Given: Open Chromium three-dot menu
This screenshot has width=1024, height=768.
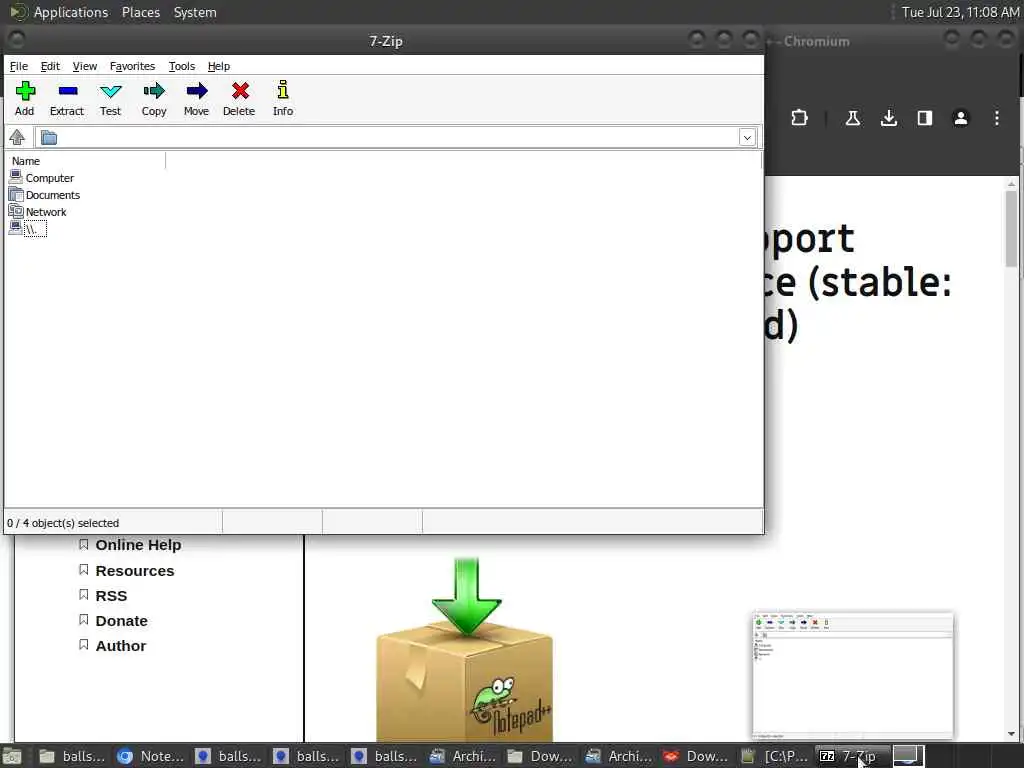Looking at the screenshot, I should coord(997,118).
